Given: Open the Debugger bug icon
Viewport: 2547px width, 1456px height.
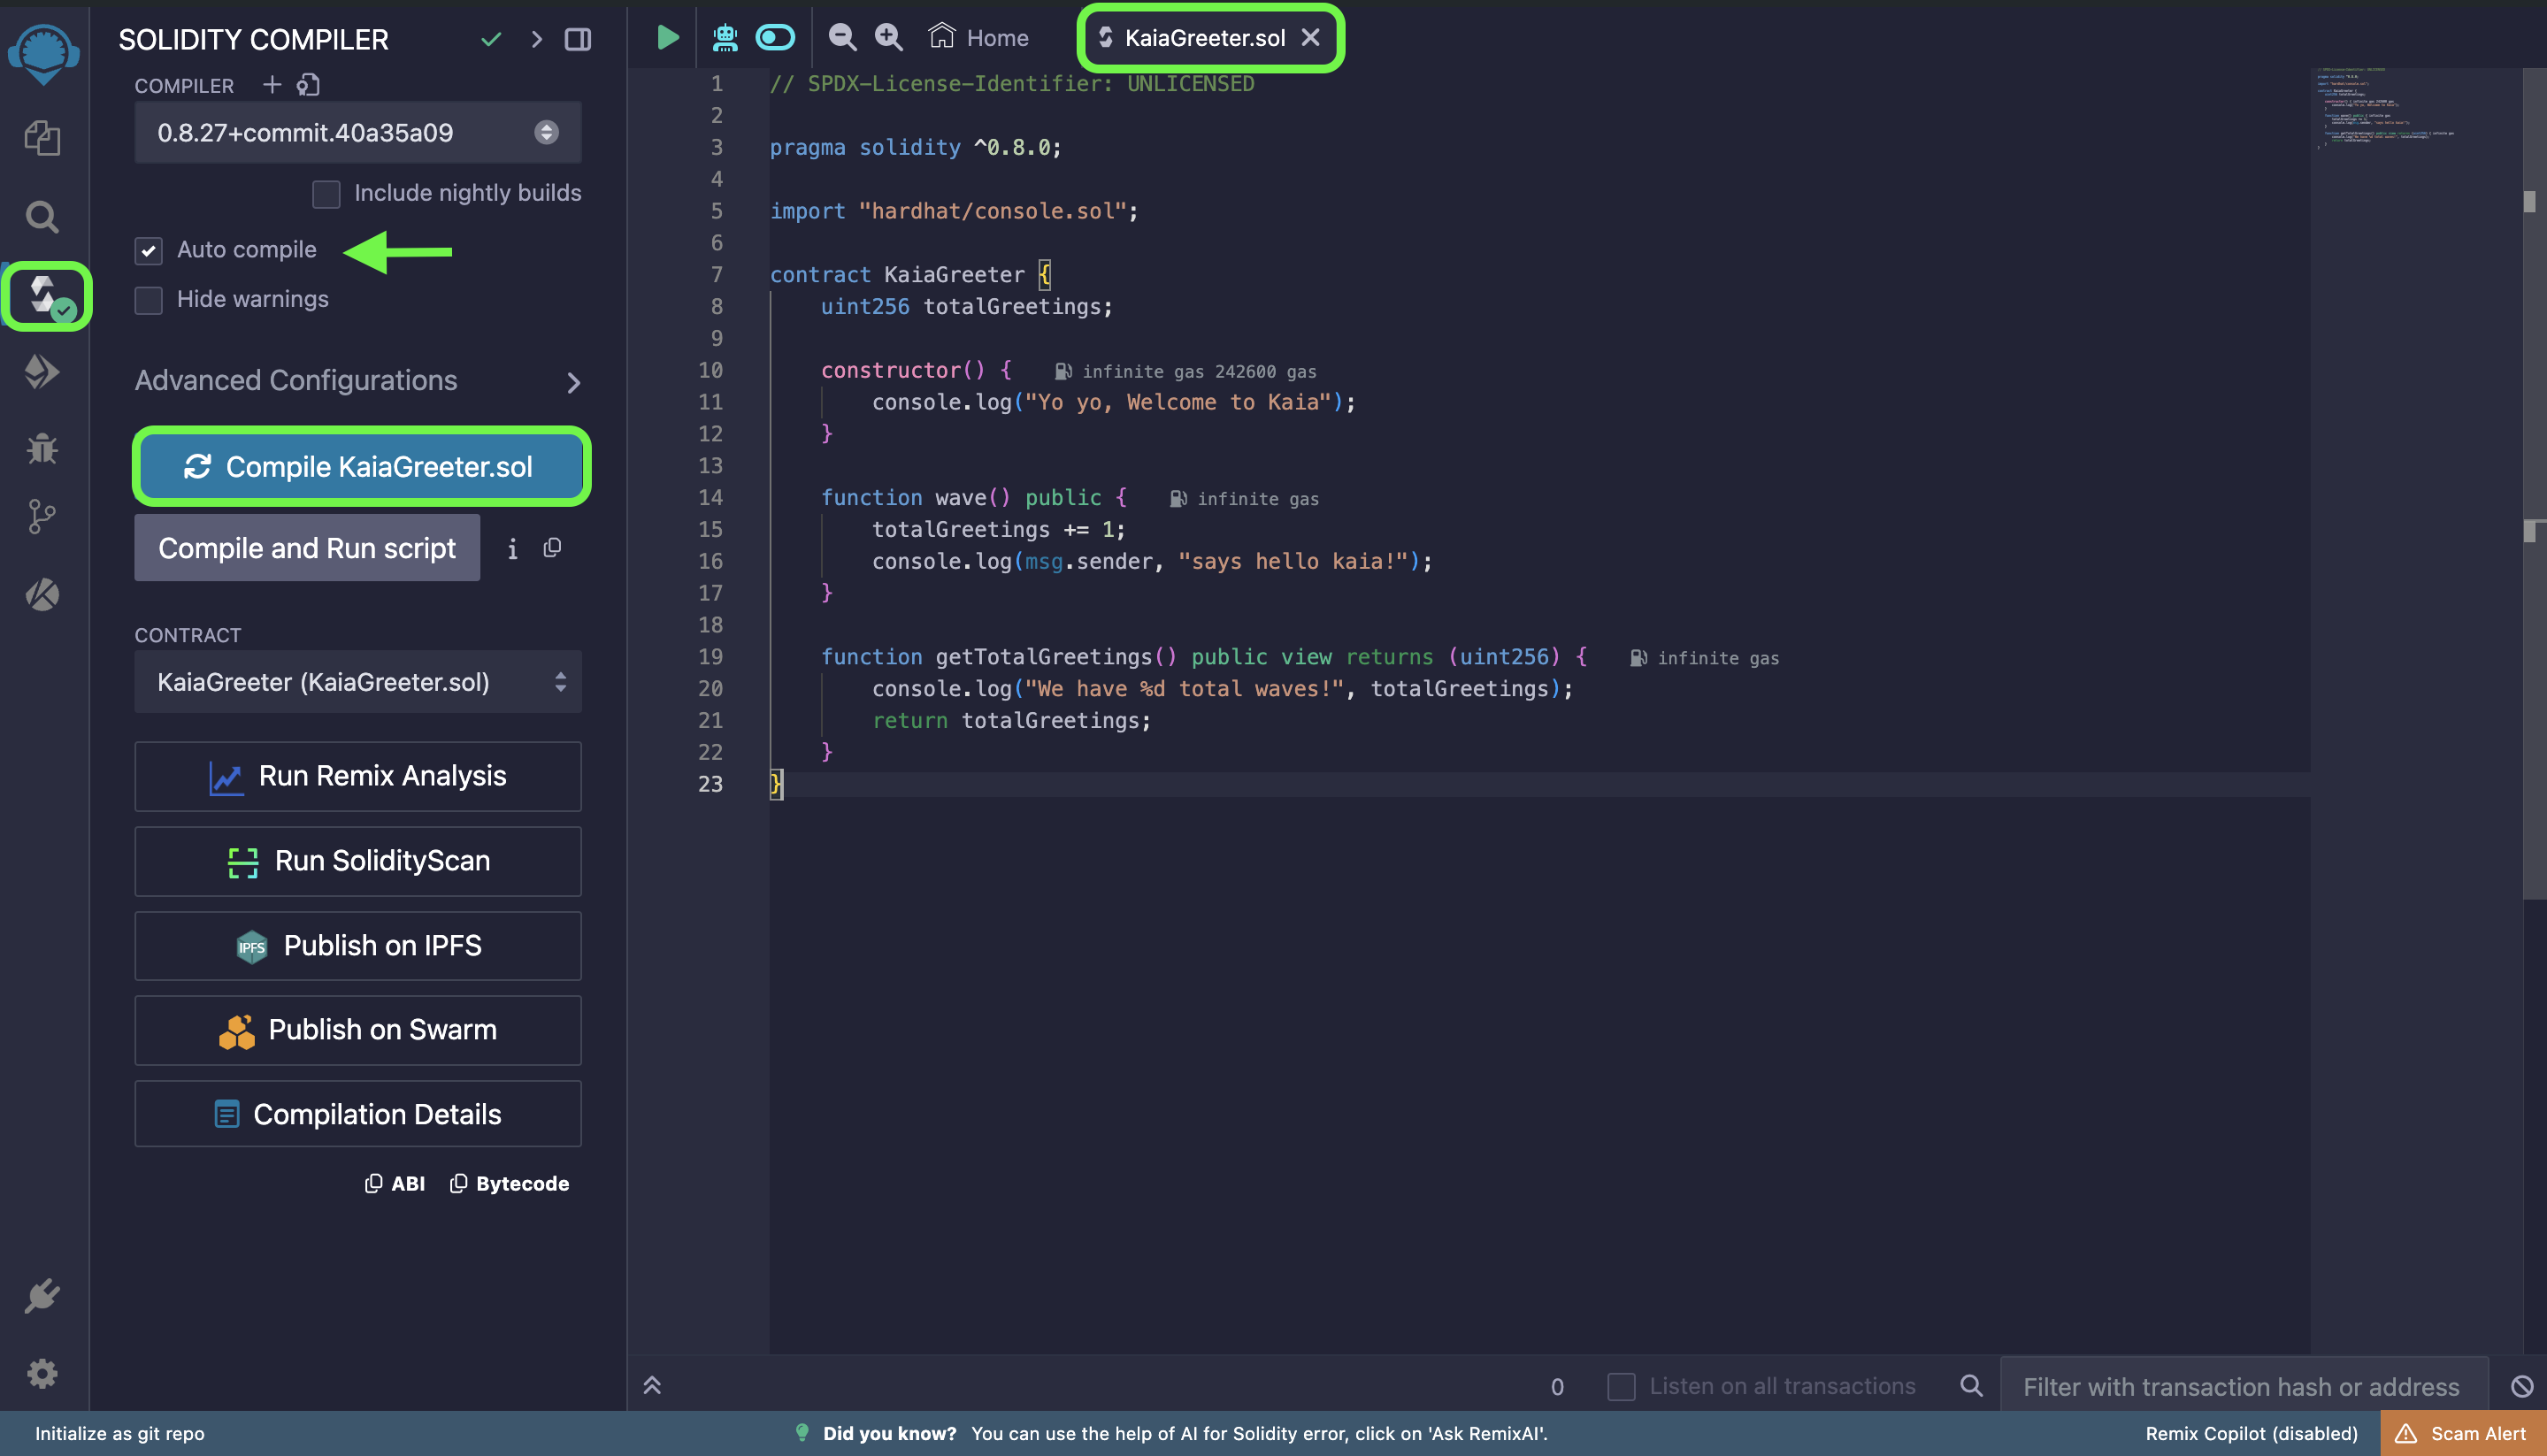Looking at the screenshot, I should coord(42,448).
